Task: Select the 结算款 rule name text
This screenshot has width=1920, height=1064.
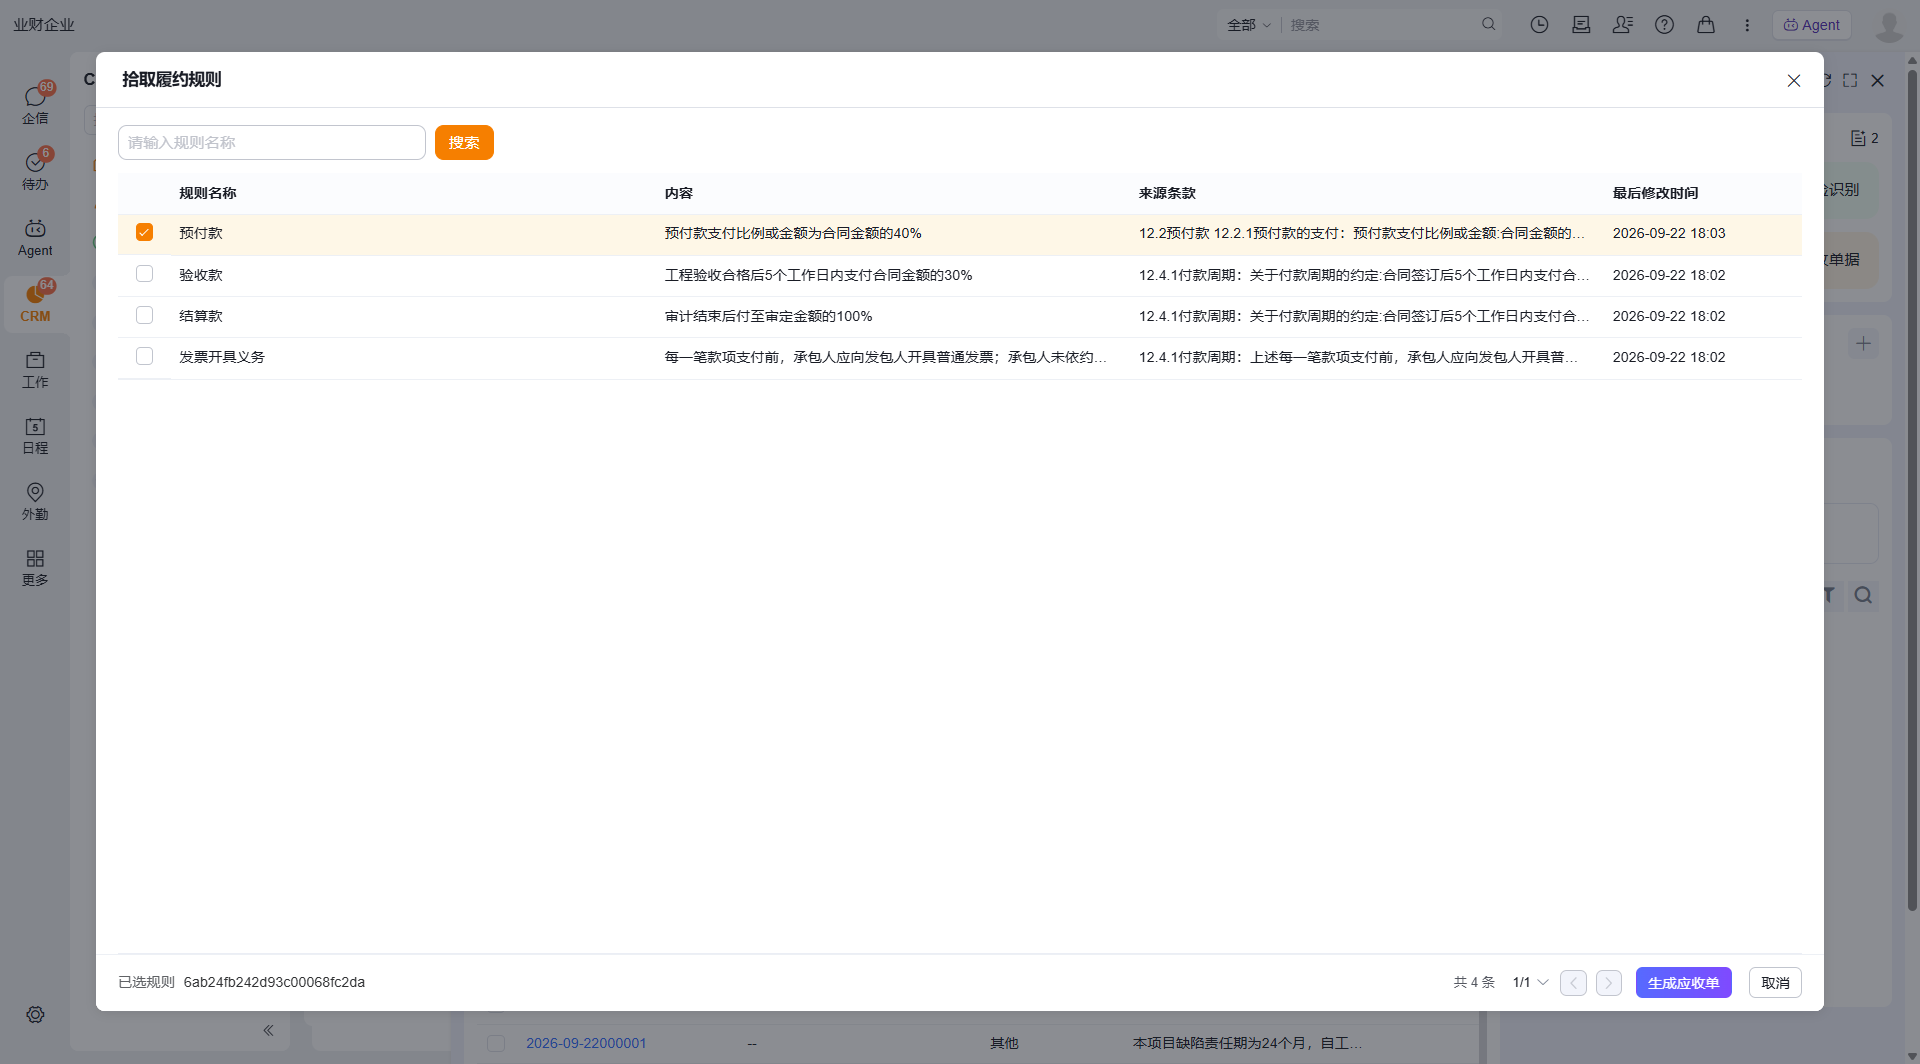Action: [201, 316]
